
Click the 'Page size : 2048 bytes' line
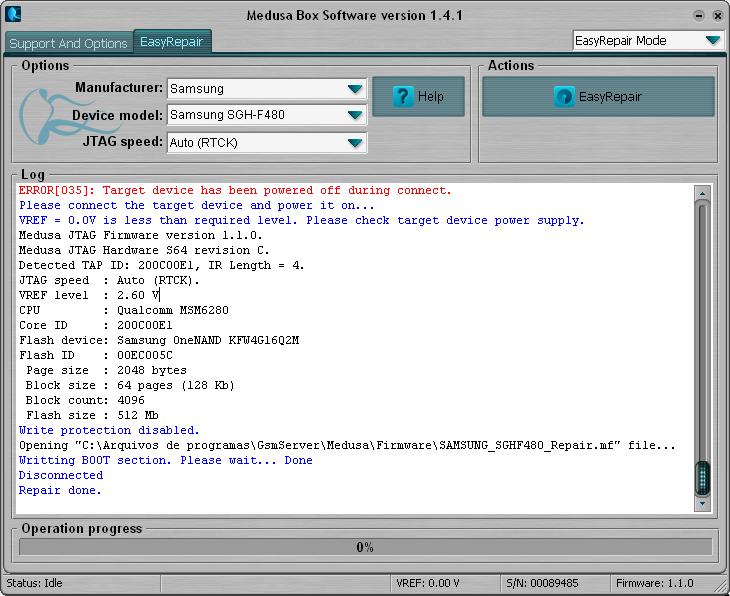pos(106,370)
